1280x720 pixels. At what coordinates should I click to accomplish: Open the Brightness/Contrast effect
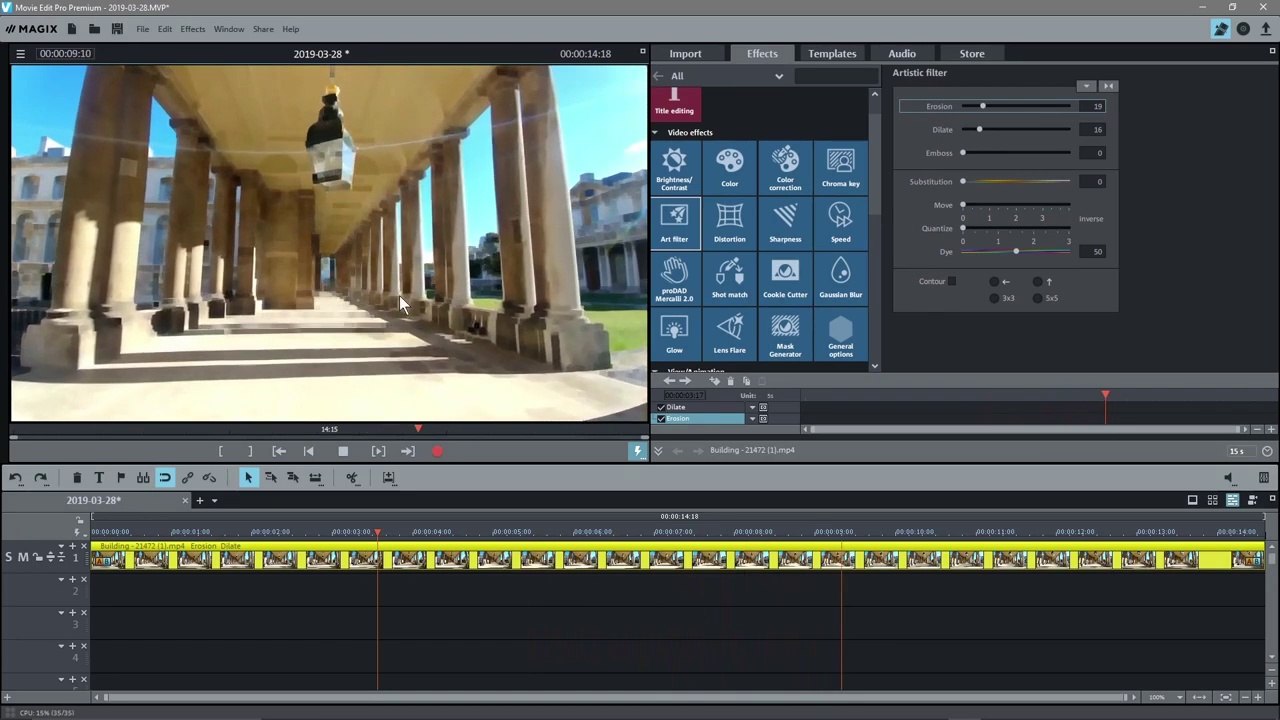click(674, 168)
